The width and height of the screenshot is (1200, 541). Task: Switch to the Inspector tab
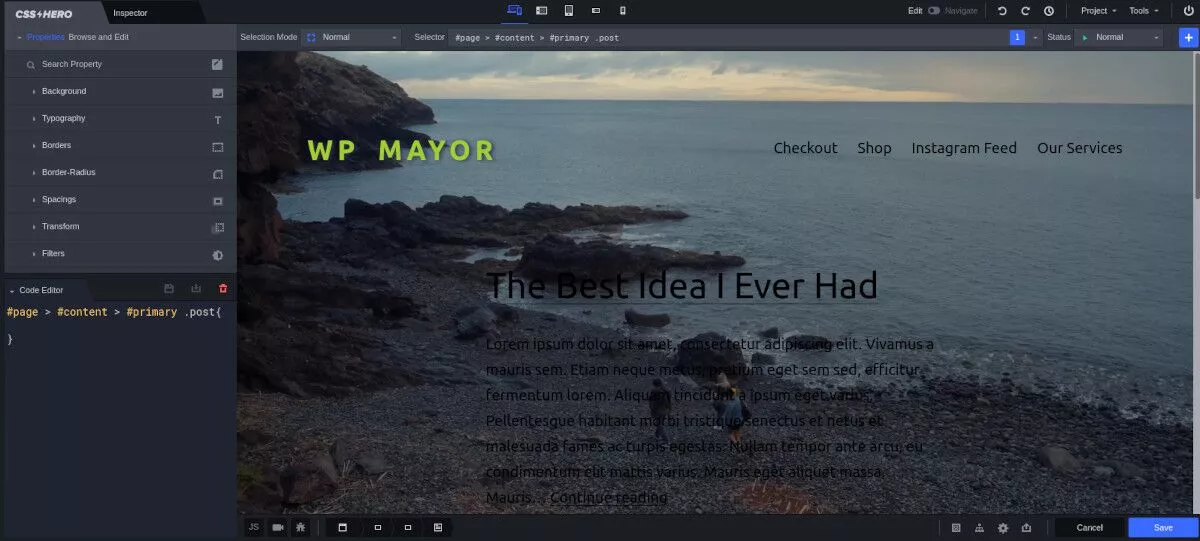[x=130, y=13]
